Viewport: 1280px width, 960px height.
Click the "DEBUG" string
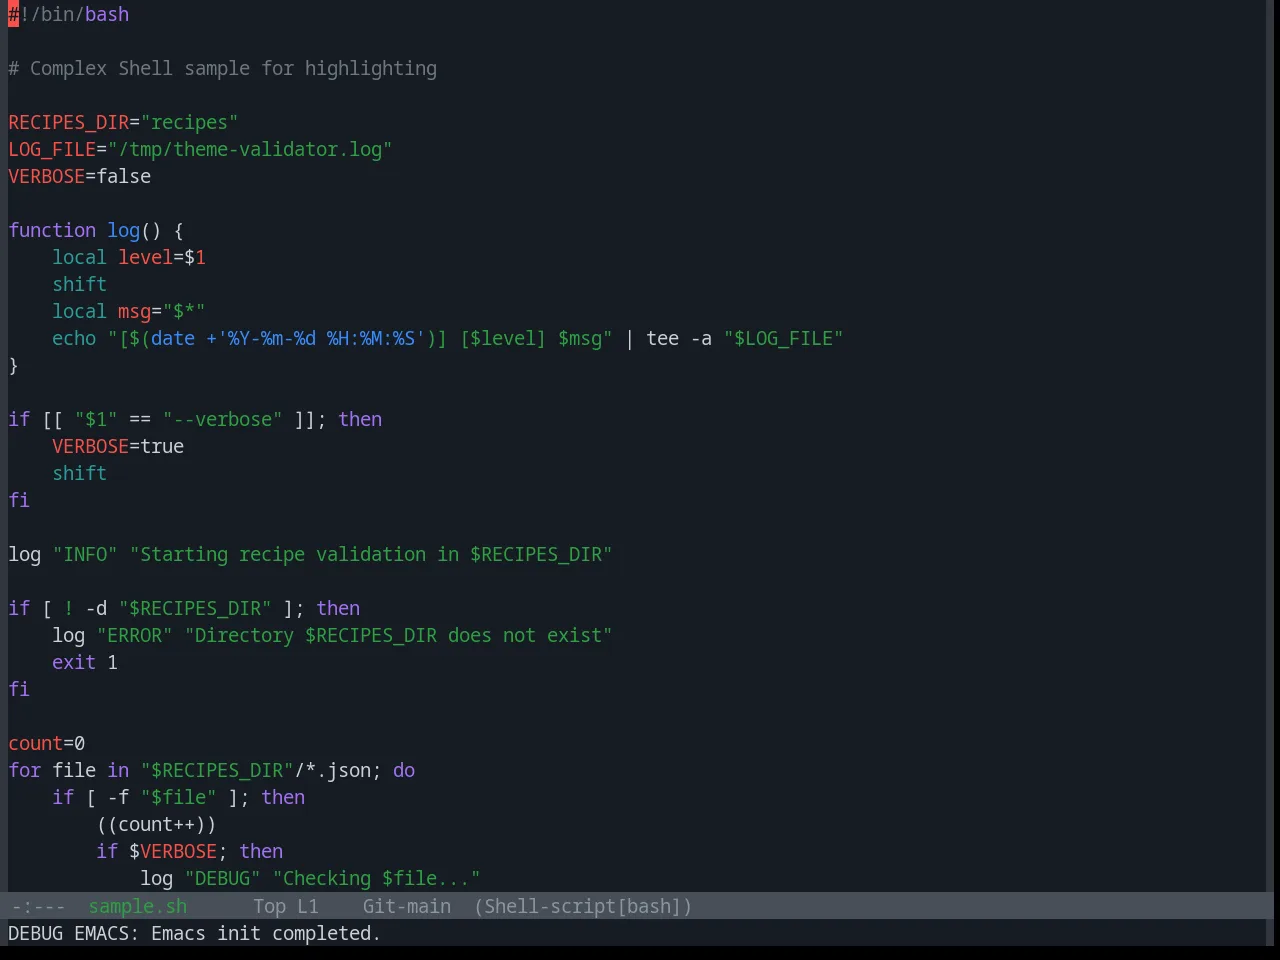(223, 878)
